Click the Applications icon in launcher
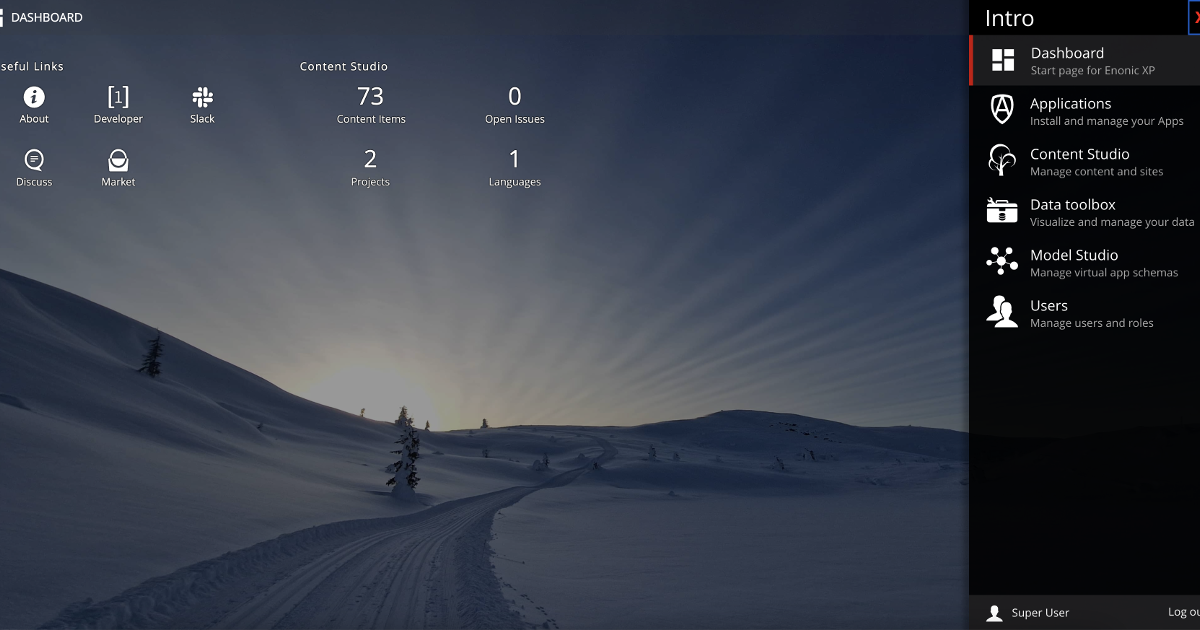This screenshot has width=1200, height=630. pyautogui.click(x=1002, y=110)
